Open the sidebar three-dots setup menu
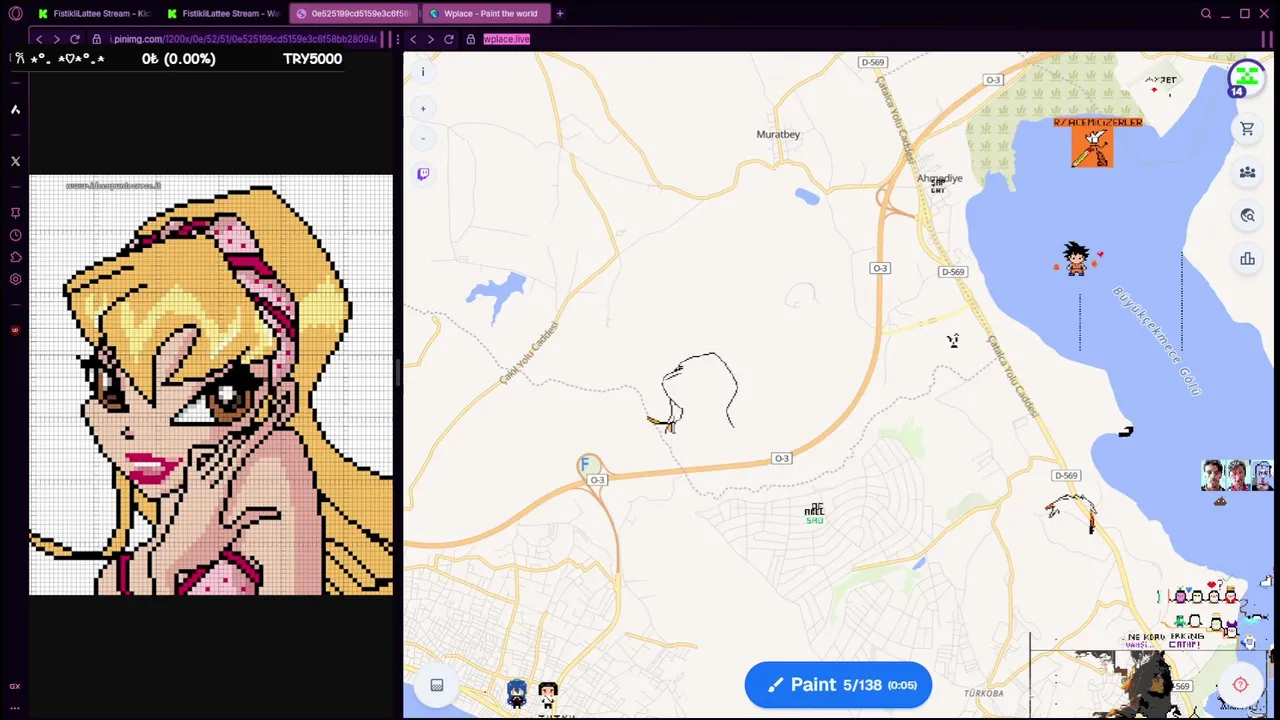1280x720 pixels. coord(15,707)
